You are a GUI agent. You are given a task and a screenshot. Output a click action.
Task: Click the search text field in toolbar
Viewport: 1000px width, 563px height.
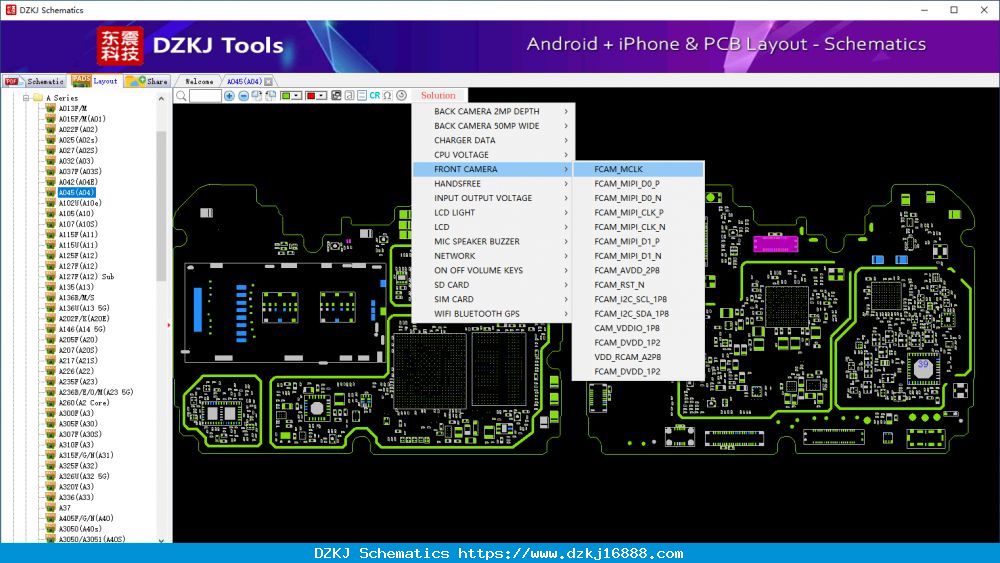coord(205,96)
